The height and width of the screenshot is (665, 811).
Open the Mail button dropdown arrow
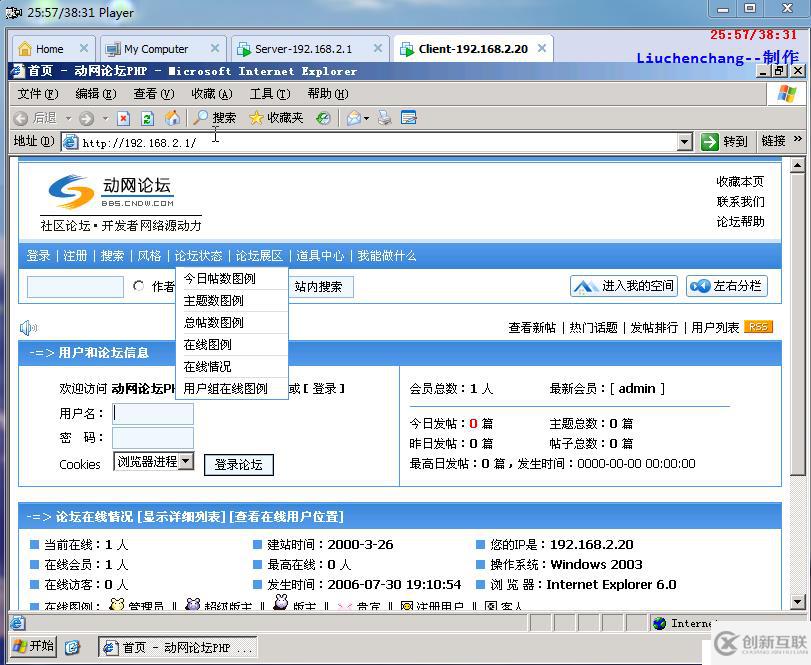tap(367, 118)
